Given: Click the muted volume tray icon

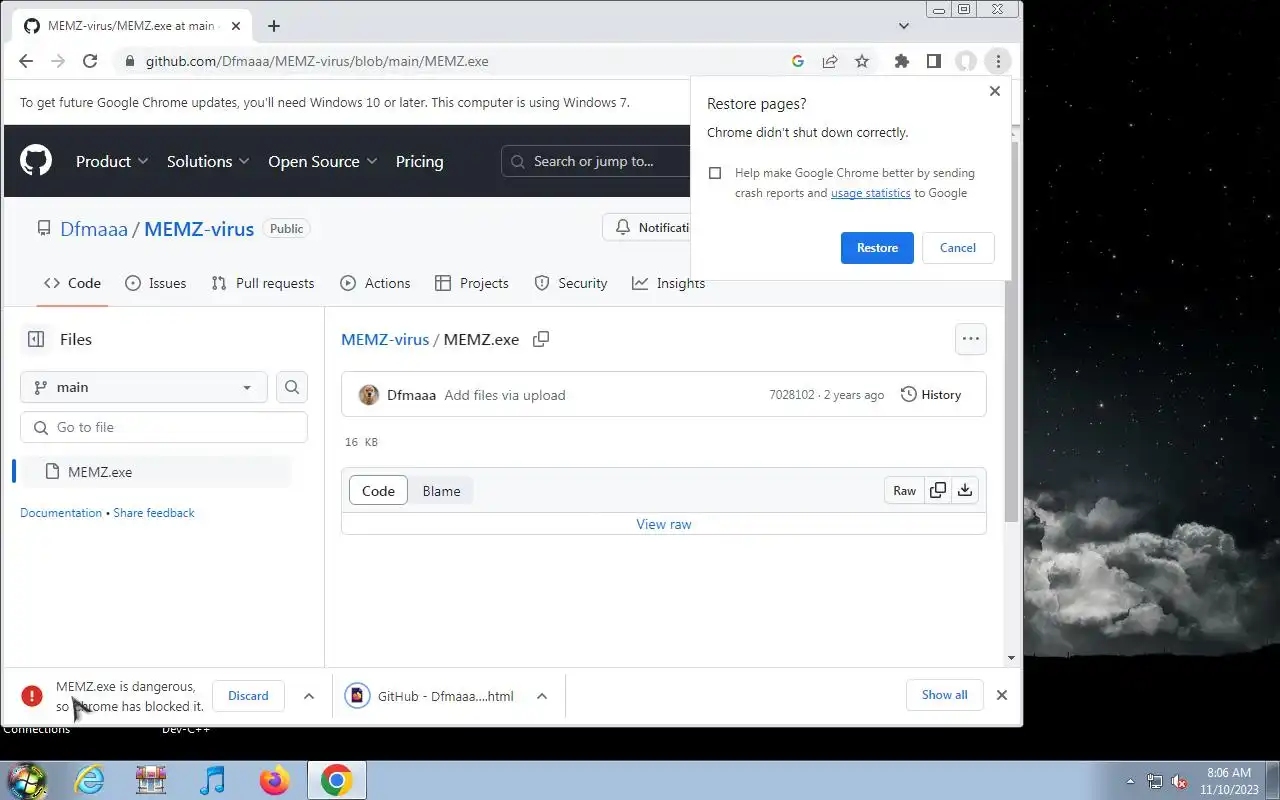Looking at the screenshot, I should tap(1179, 781).
